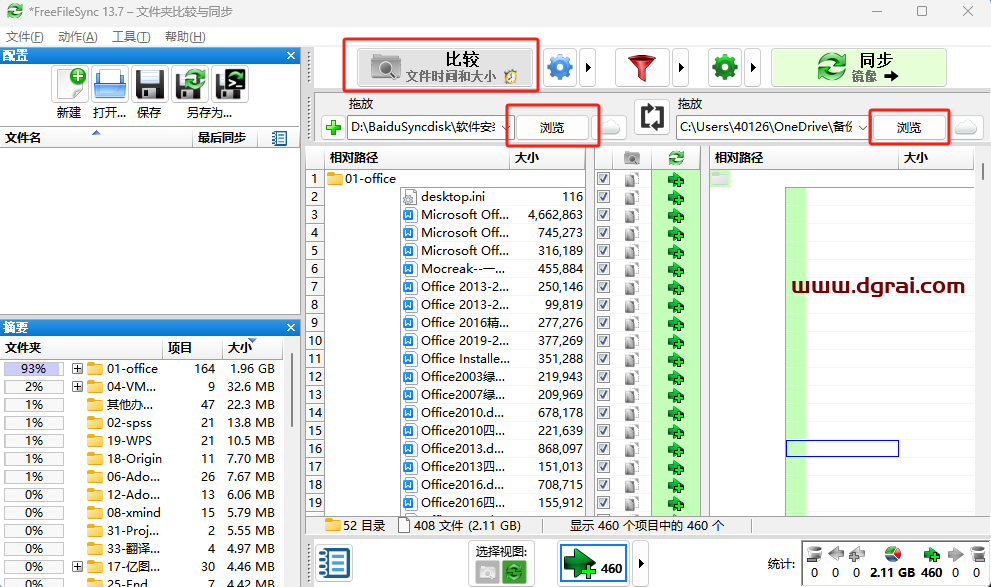Click the middle column category header icon
The image size is (991, 587).
631,158
